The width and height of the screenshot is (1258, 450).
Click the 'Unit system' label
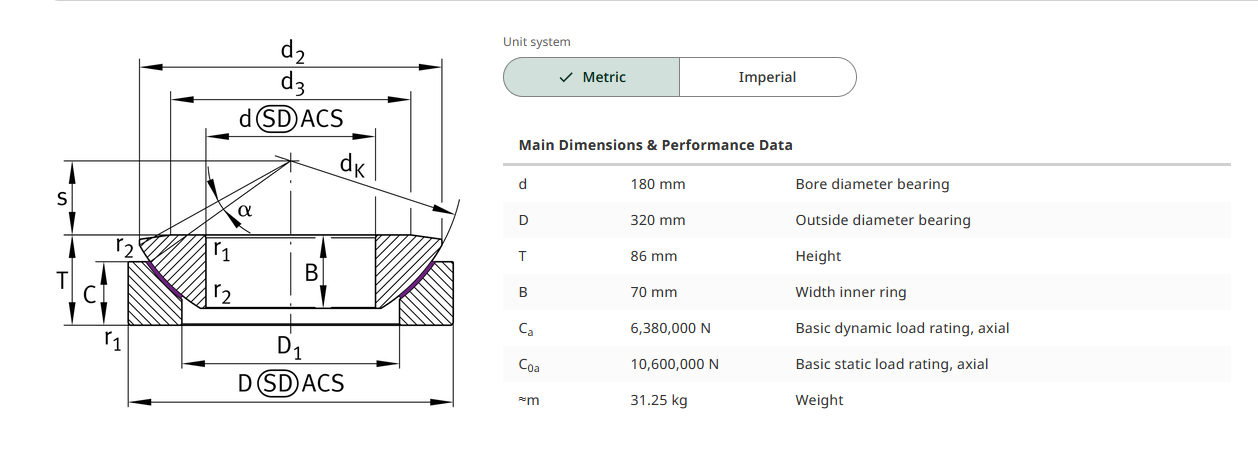[x=537, y=42]
